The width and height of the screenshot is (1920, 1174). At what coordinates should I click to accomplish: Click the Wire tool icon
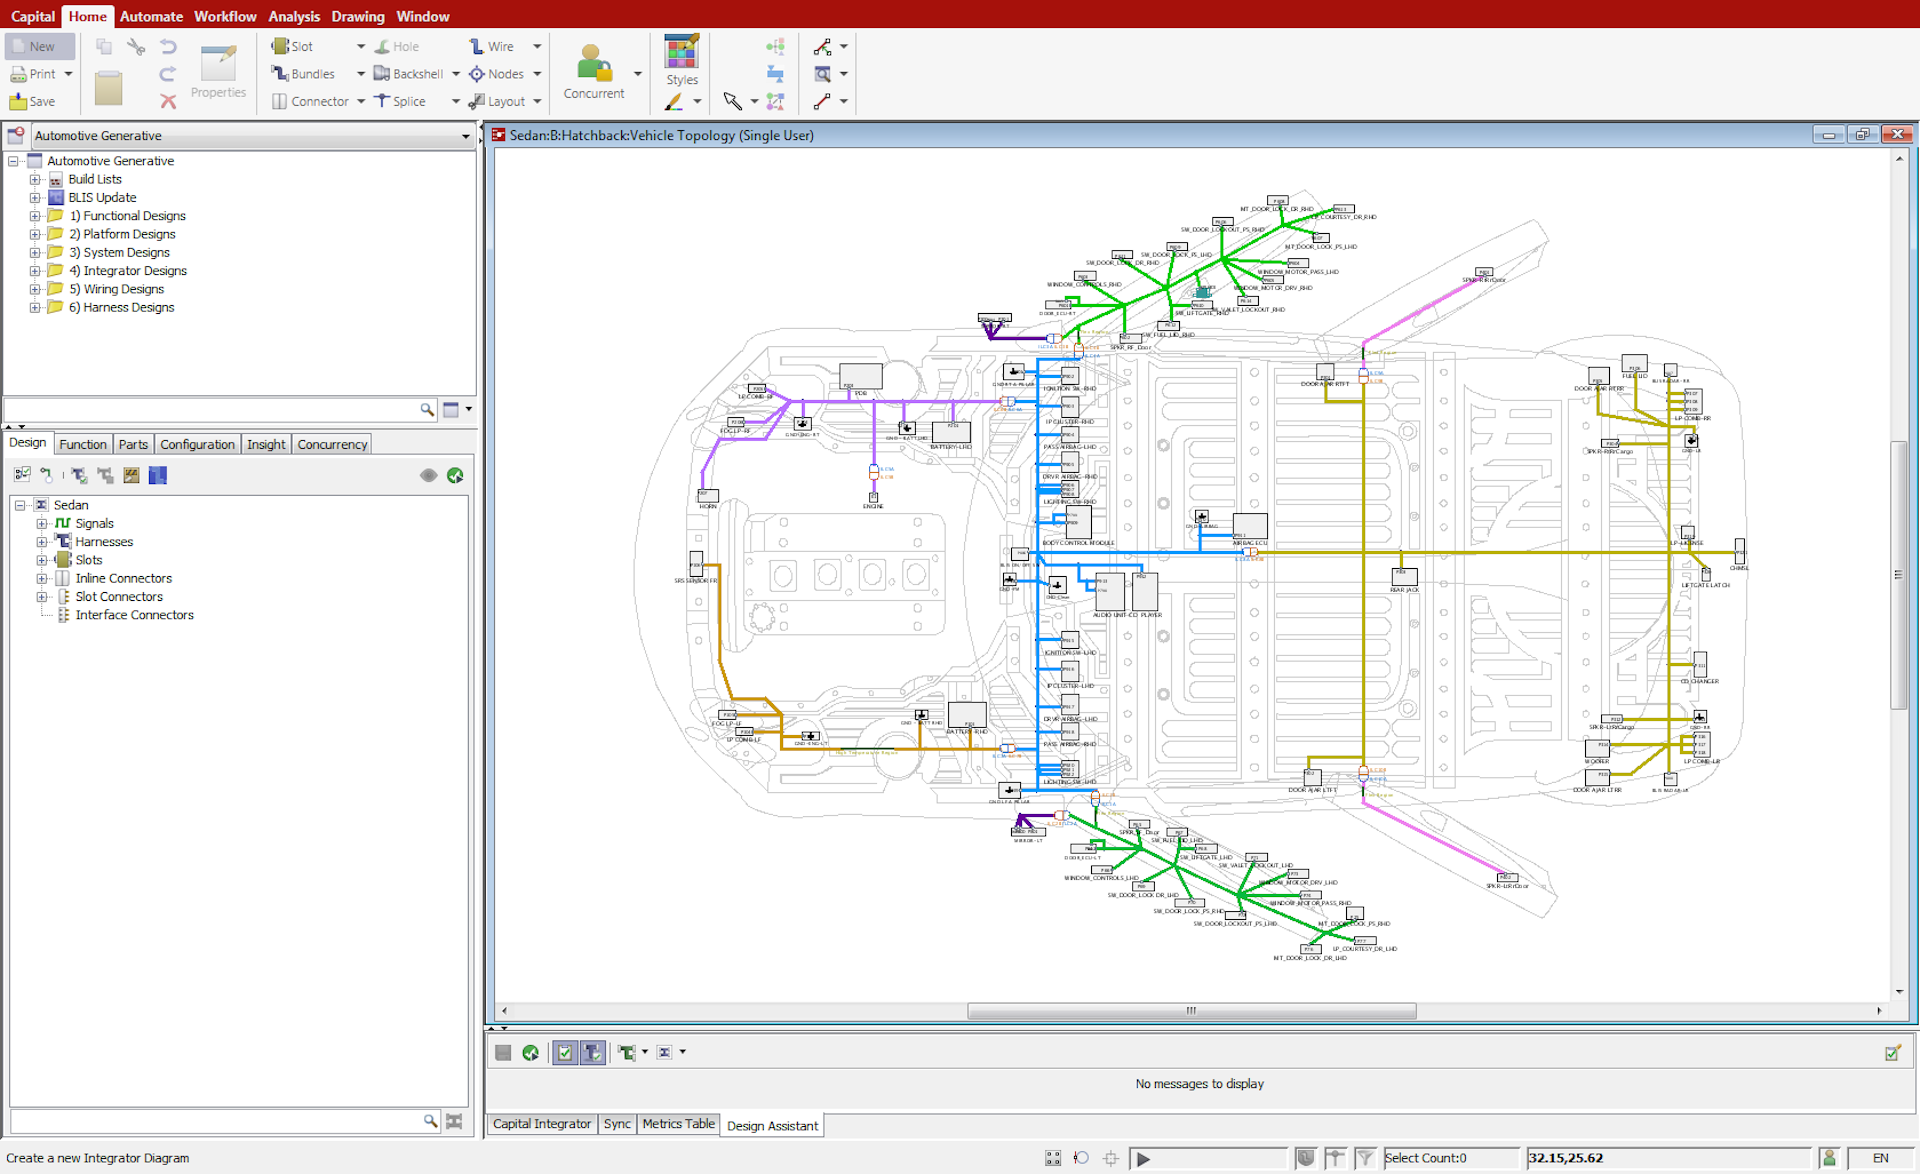tap(477, 46)
